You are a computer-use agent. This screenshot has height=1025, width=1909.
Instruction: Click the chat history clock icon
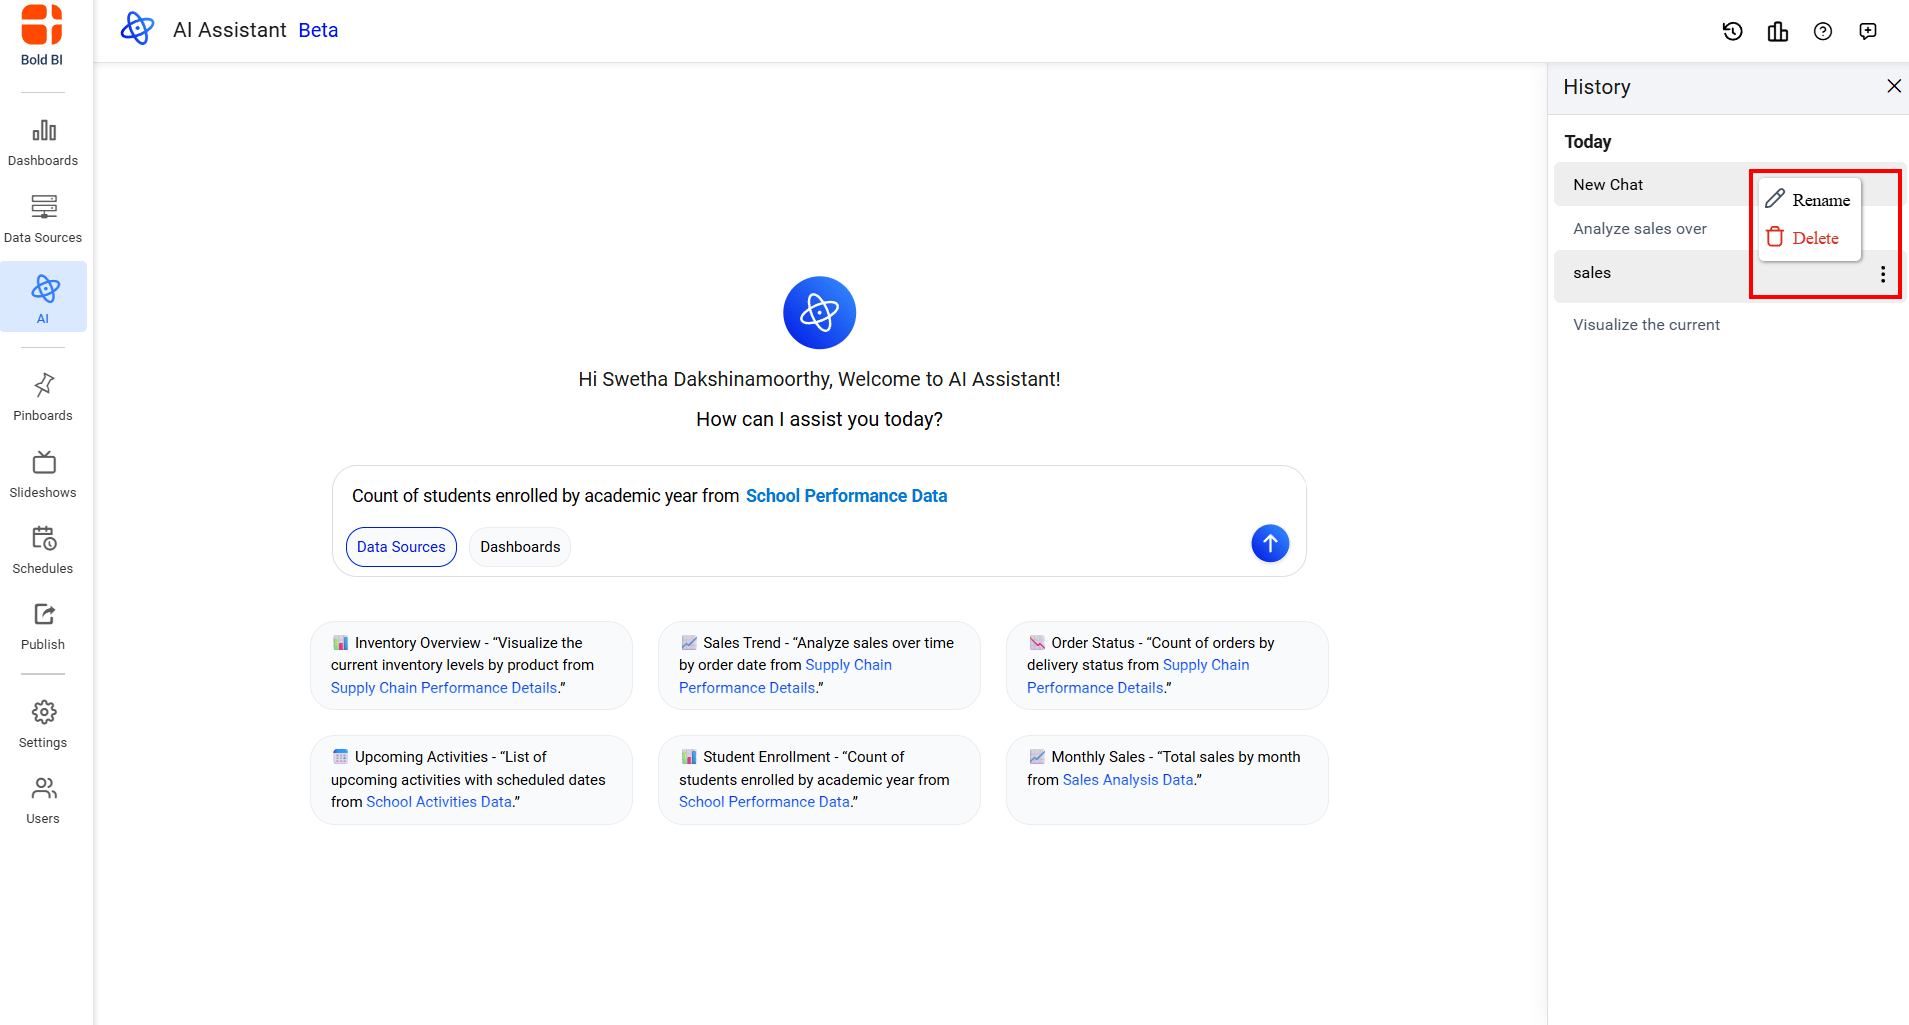point(1732,31)
